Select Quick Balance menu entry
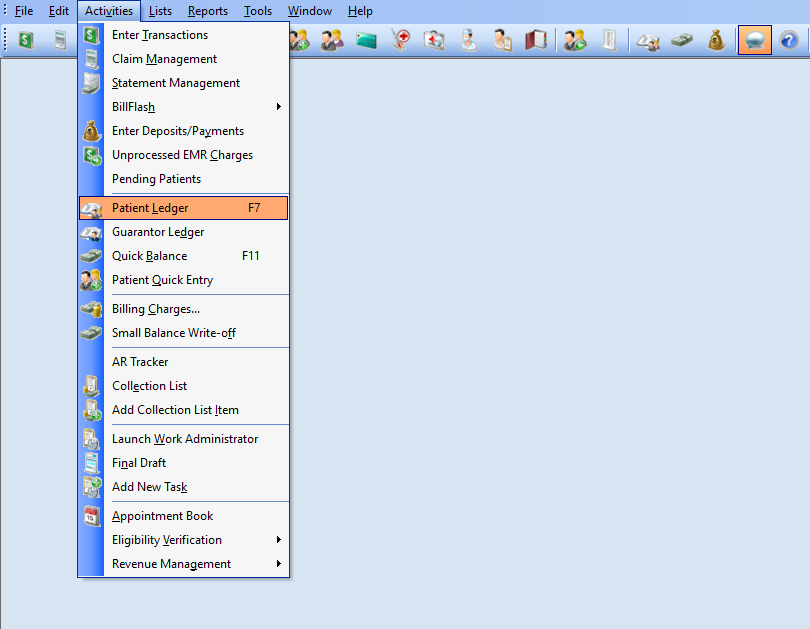The height and width of the screenshot is (629, 810). point(150,256)
